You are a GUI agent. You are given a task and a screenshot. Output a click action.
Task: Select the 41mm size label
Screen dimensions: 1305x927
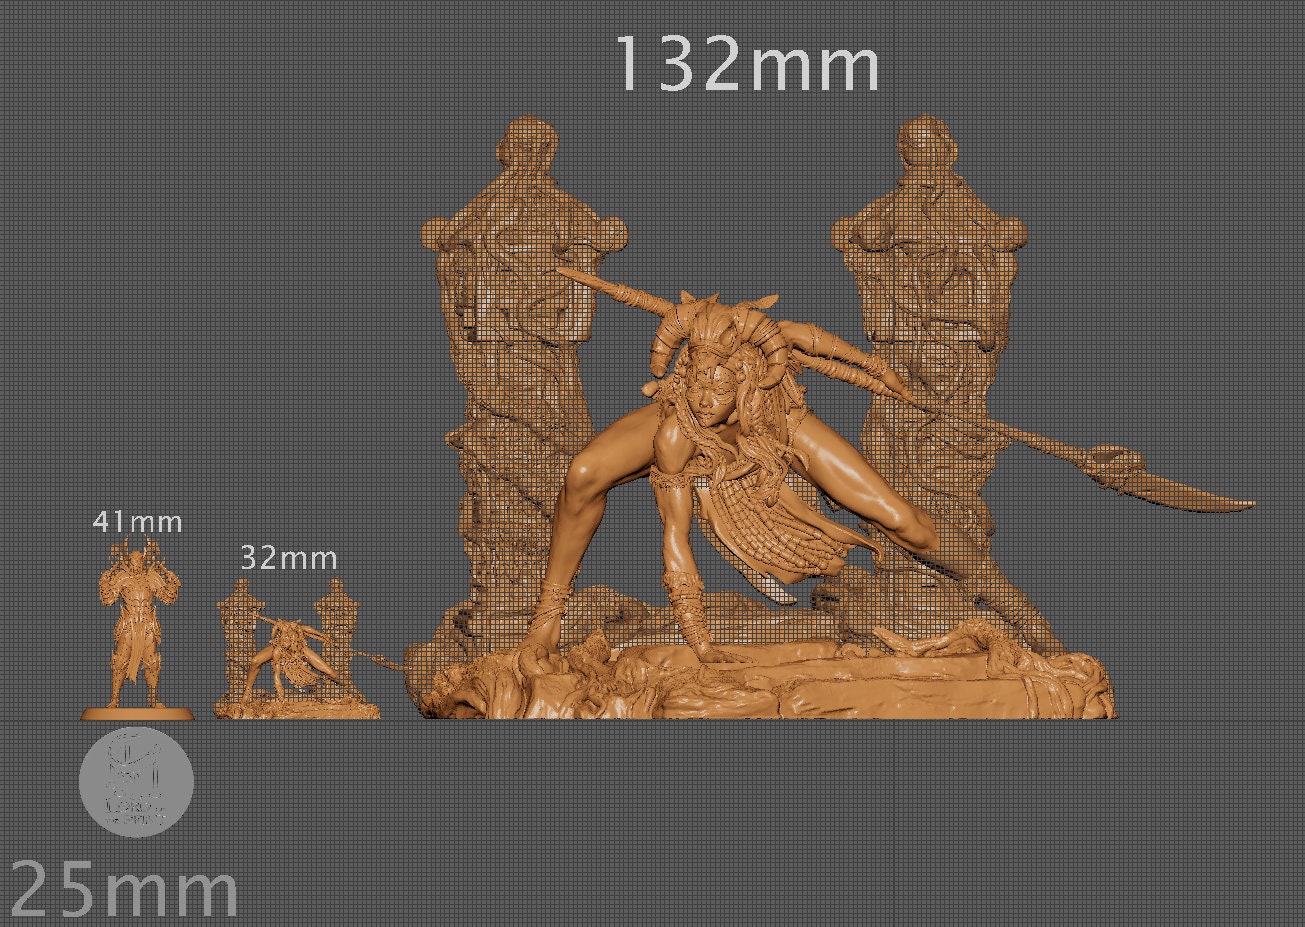coord(138,522)
